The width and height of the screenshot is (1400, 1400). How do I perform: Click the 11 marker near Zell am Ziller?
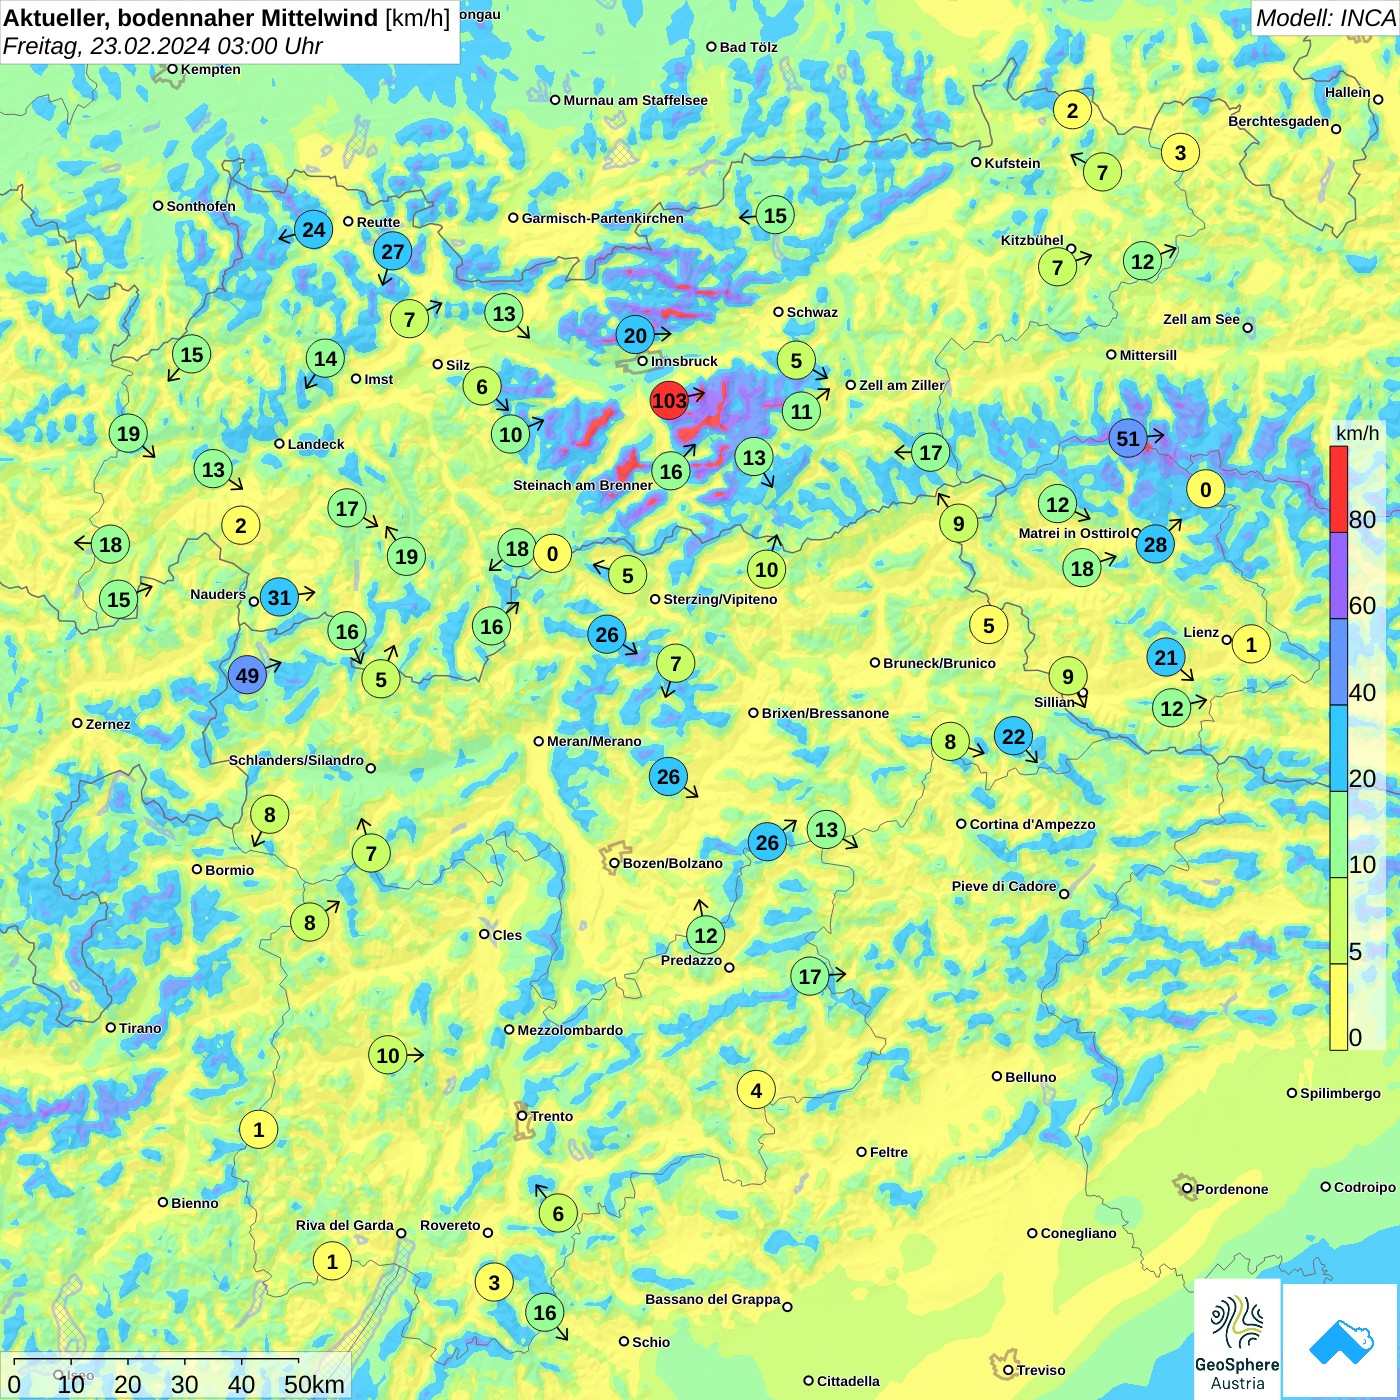[801, 411]
